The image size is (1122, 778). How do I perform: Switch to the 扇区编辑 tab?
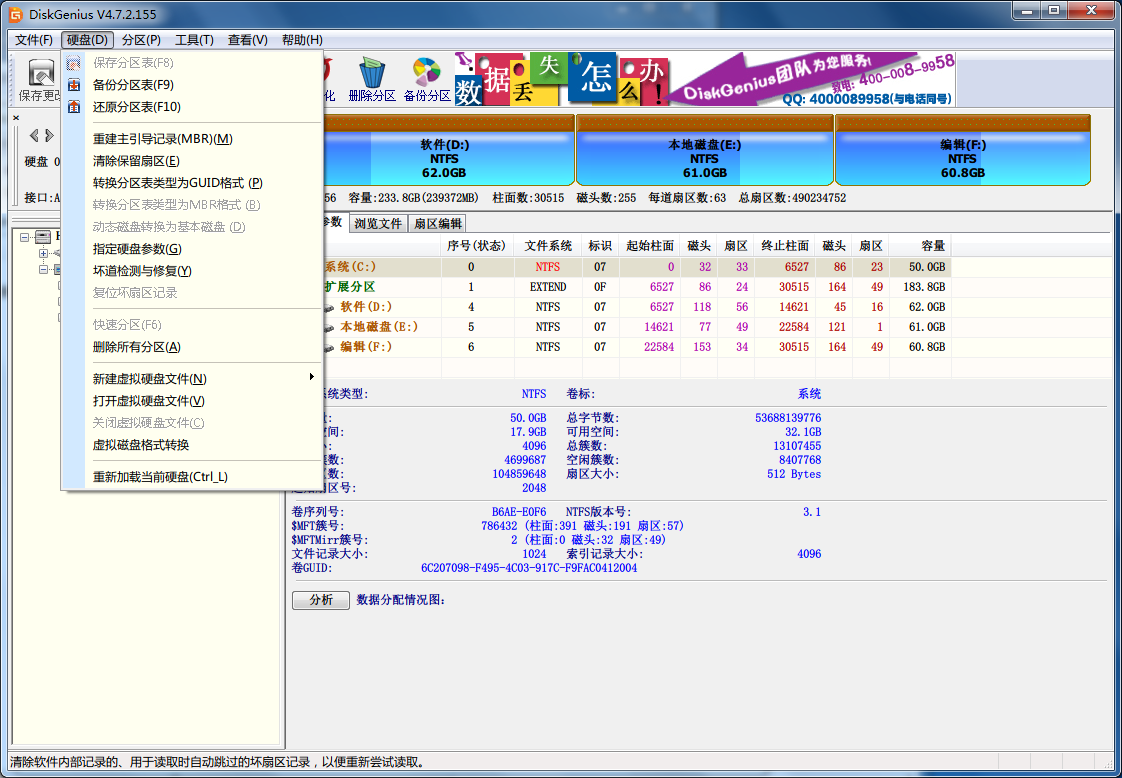pos(438,224)
